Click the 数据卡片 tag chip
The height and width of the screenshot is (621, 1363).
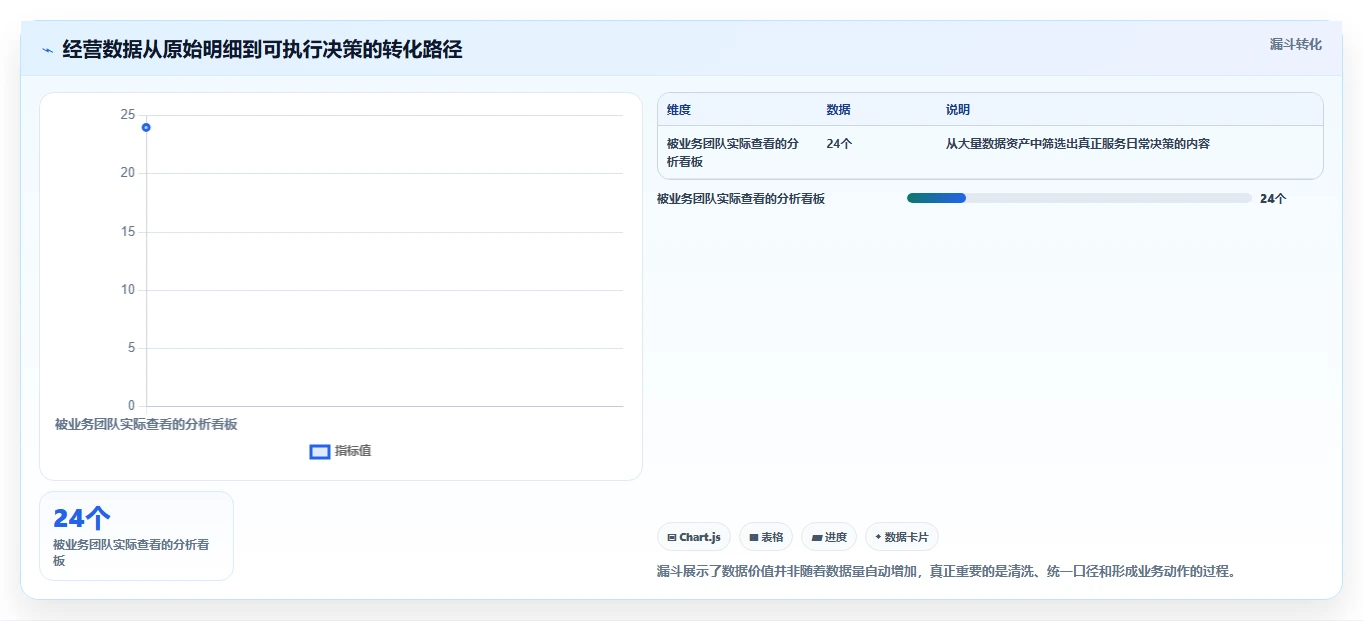coord(902,537)
